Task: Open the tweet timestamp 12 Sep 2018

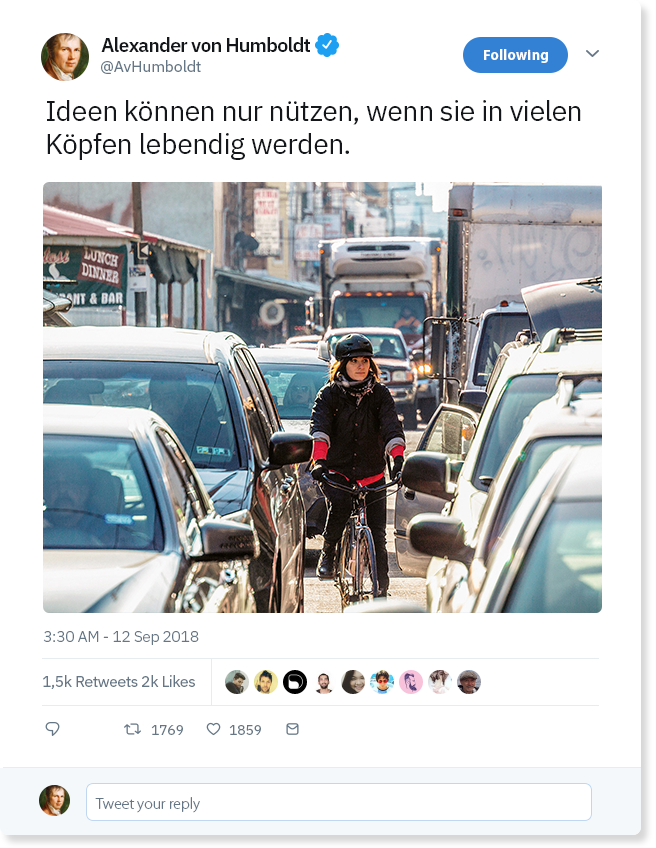Action: pyautogui.click(x=121, y=637)
